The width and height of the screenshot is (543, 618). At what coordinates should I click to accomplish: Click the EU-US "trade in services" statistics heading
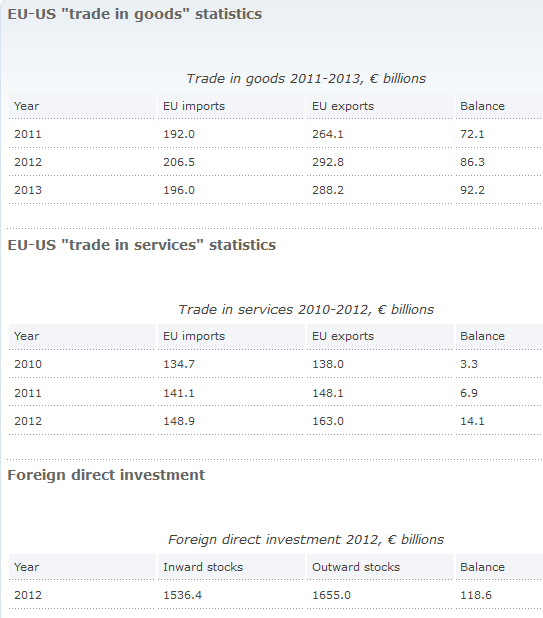click(142, 245)
